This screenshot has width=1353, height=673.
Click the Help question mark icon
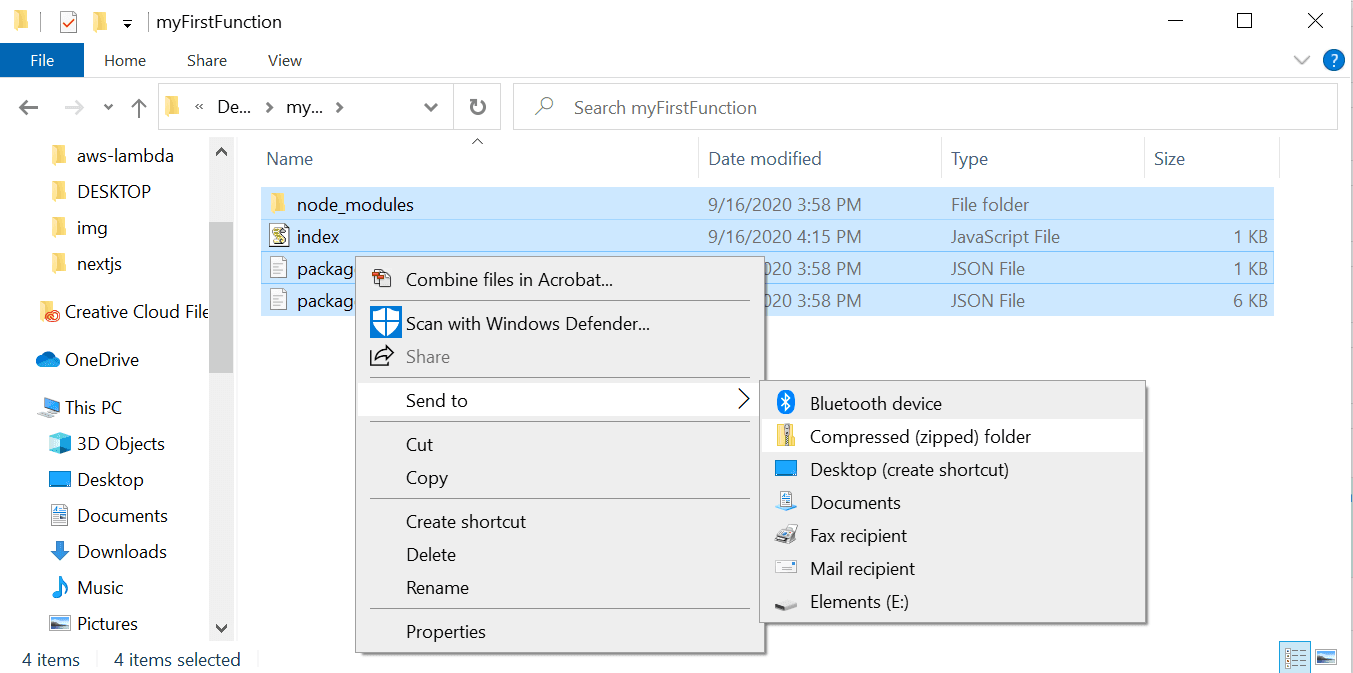(x=1333, y=60)
